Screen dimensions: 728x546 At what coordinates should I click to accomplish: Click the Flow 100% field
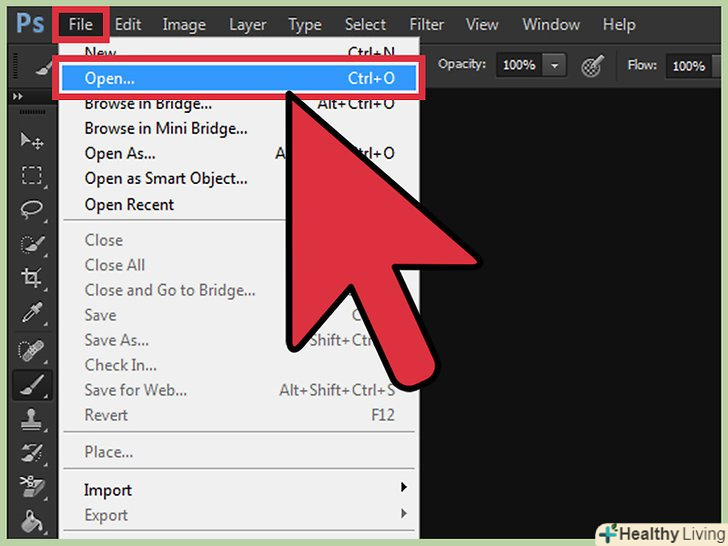[689, 66]
